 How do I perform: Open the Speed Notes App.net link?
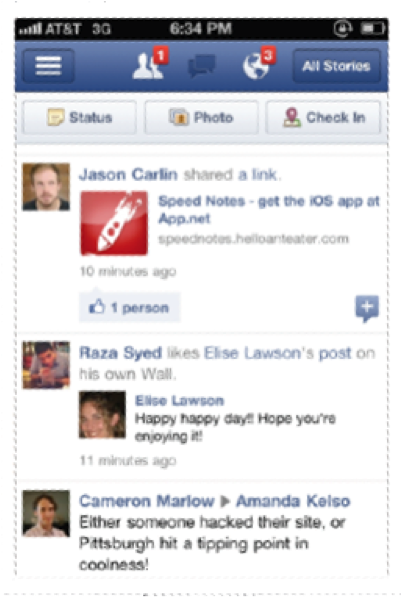269,209
